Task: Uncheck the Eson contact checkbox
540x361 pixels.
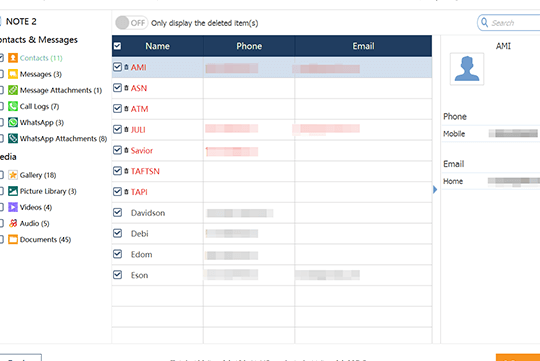Action: click(x=117, y=275)
